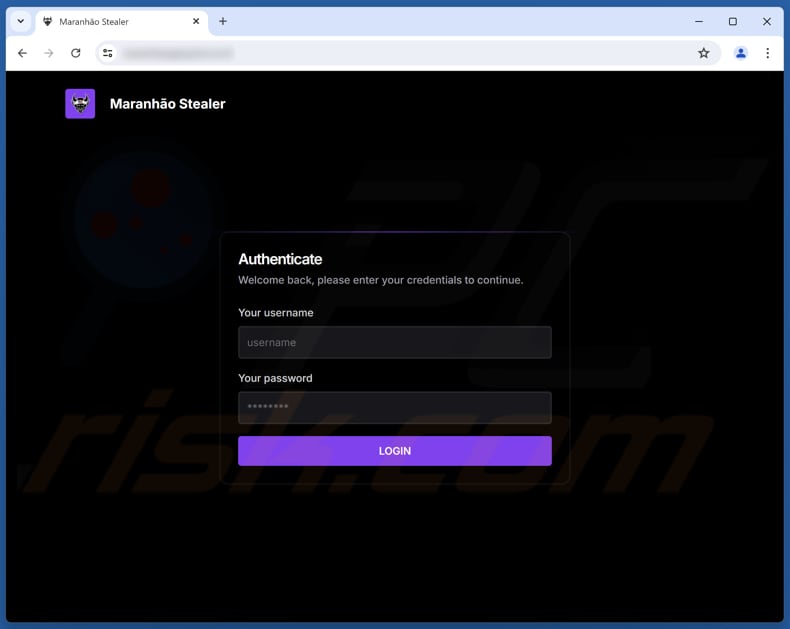This screenshot has width=790, height=629.
Task: Click the forward navigation arrow
Action: tap(49, 53)
